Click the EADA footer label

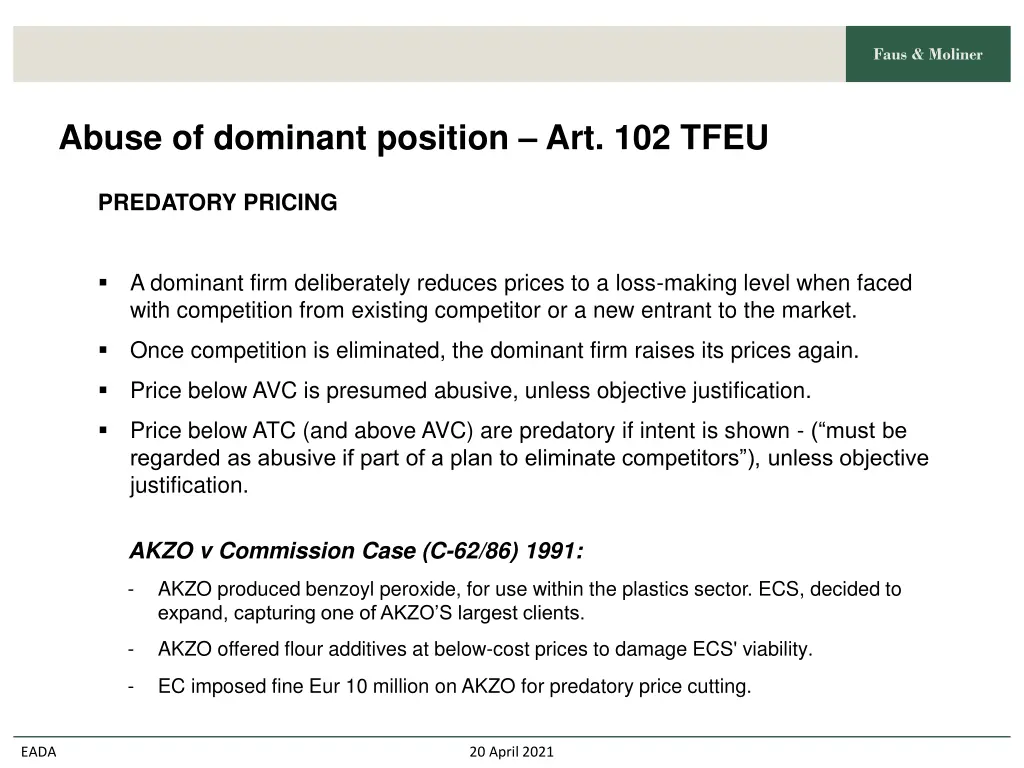(x=39, y=752)
